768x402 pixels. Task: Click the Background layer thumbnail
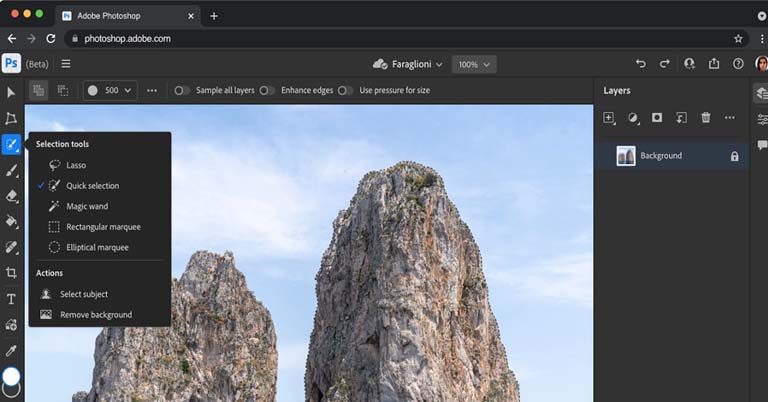tap(626, 156)
